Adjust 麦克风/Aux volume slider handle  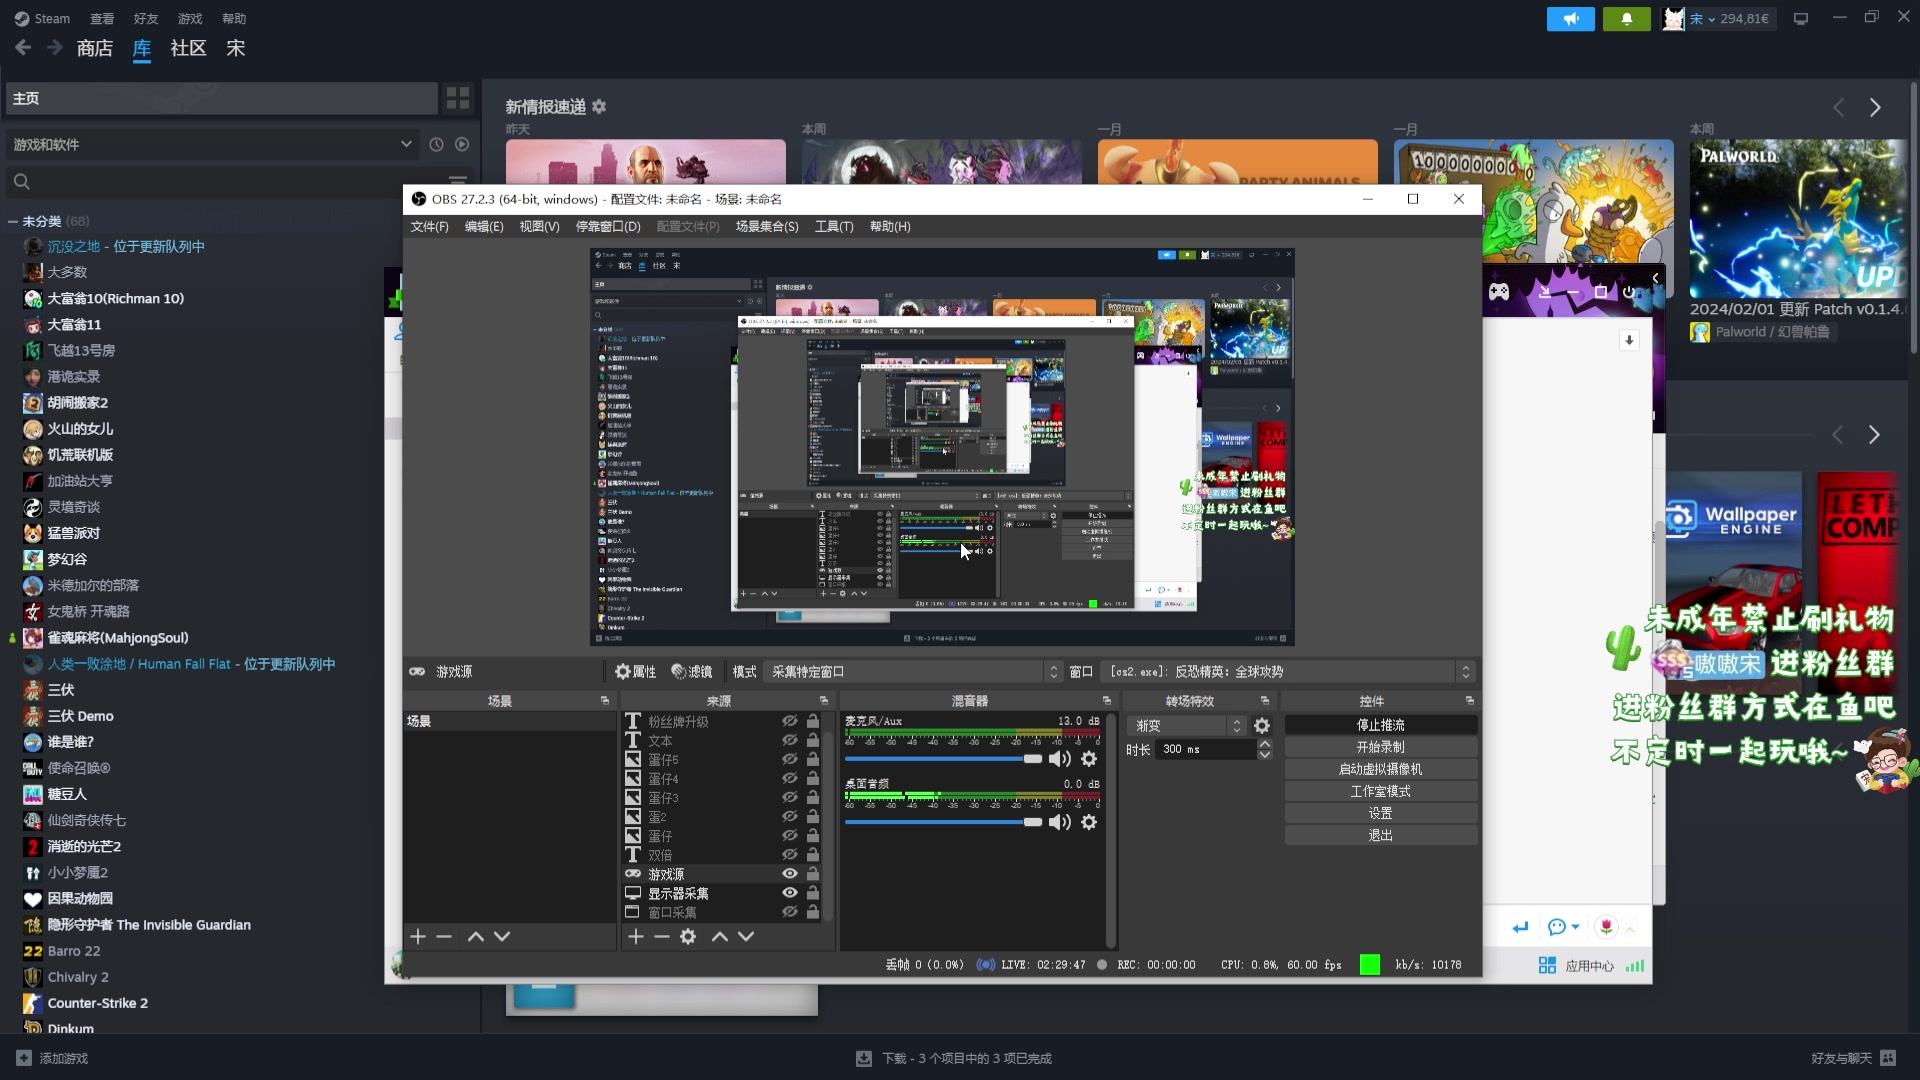click(x=1032, y=759)
